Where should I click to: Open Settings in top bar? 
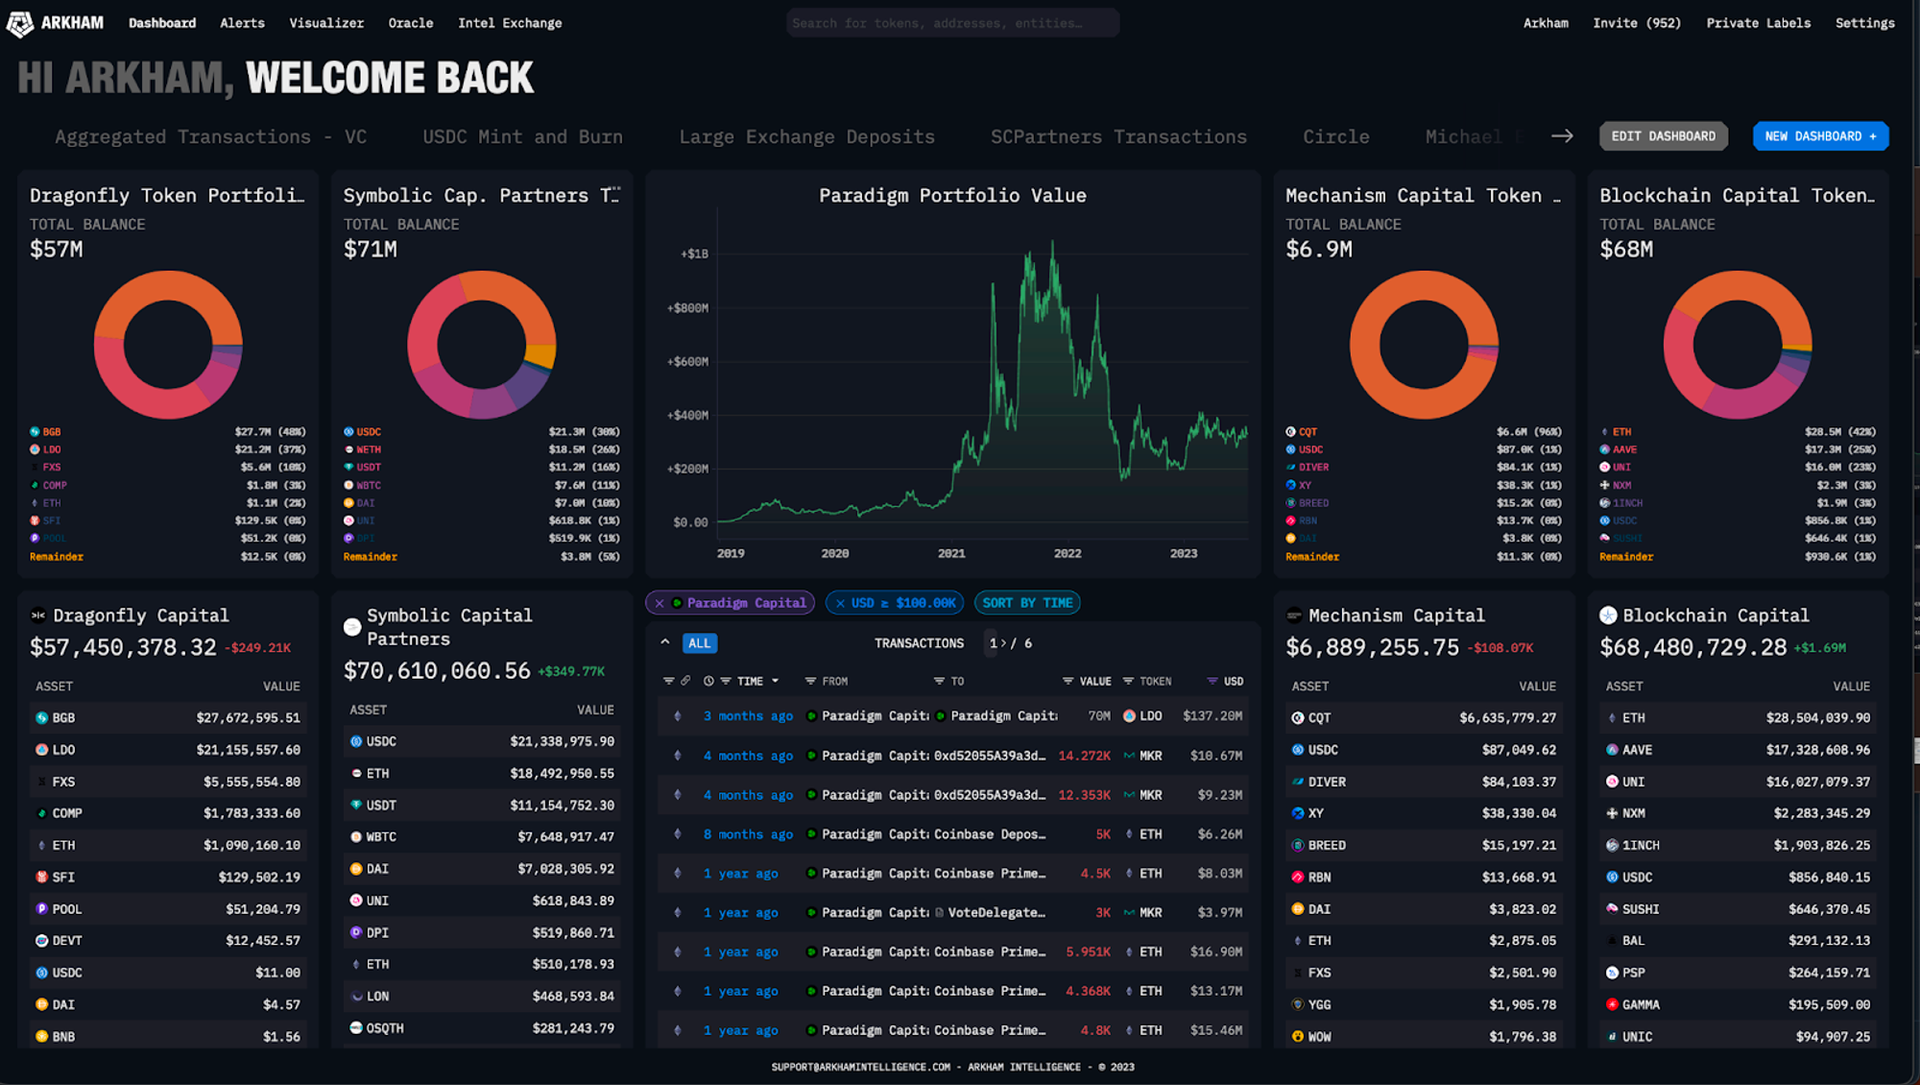[1864, 23]
